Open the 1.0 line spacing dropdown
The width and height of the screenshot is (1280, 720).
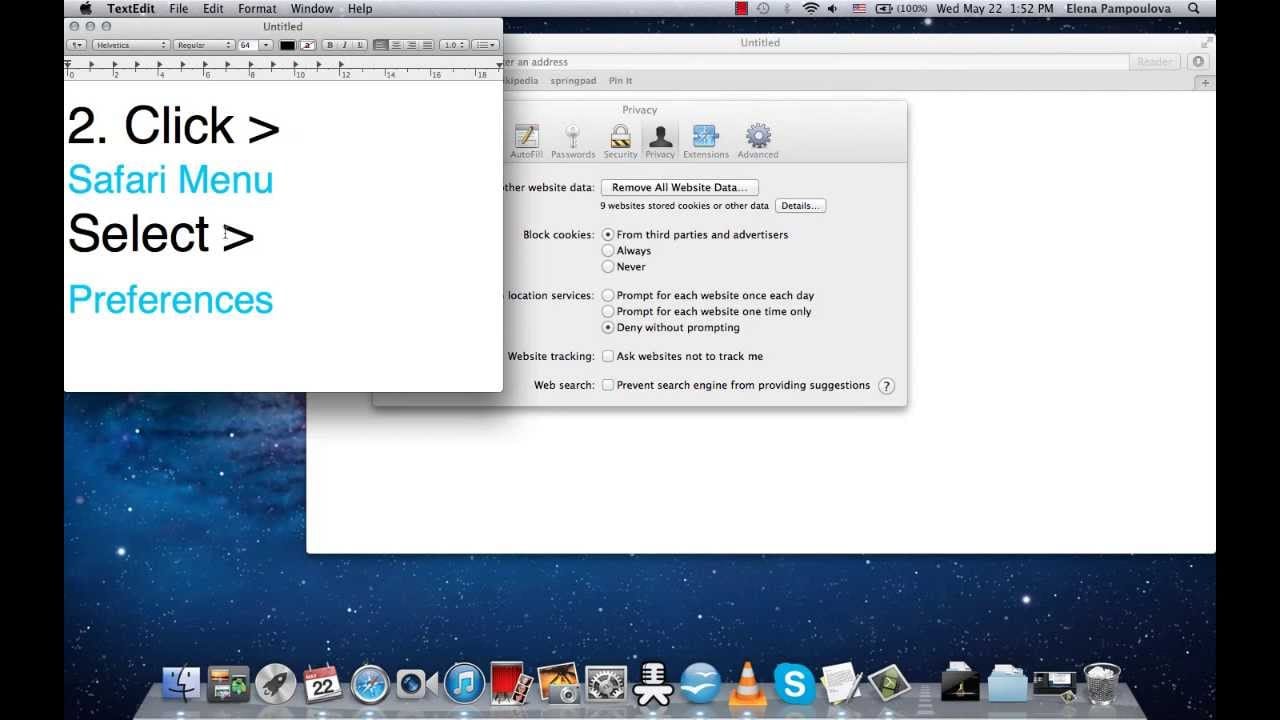tap(455, 45)
